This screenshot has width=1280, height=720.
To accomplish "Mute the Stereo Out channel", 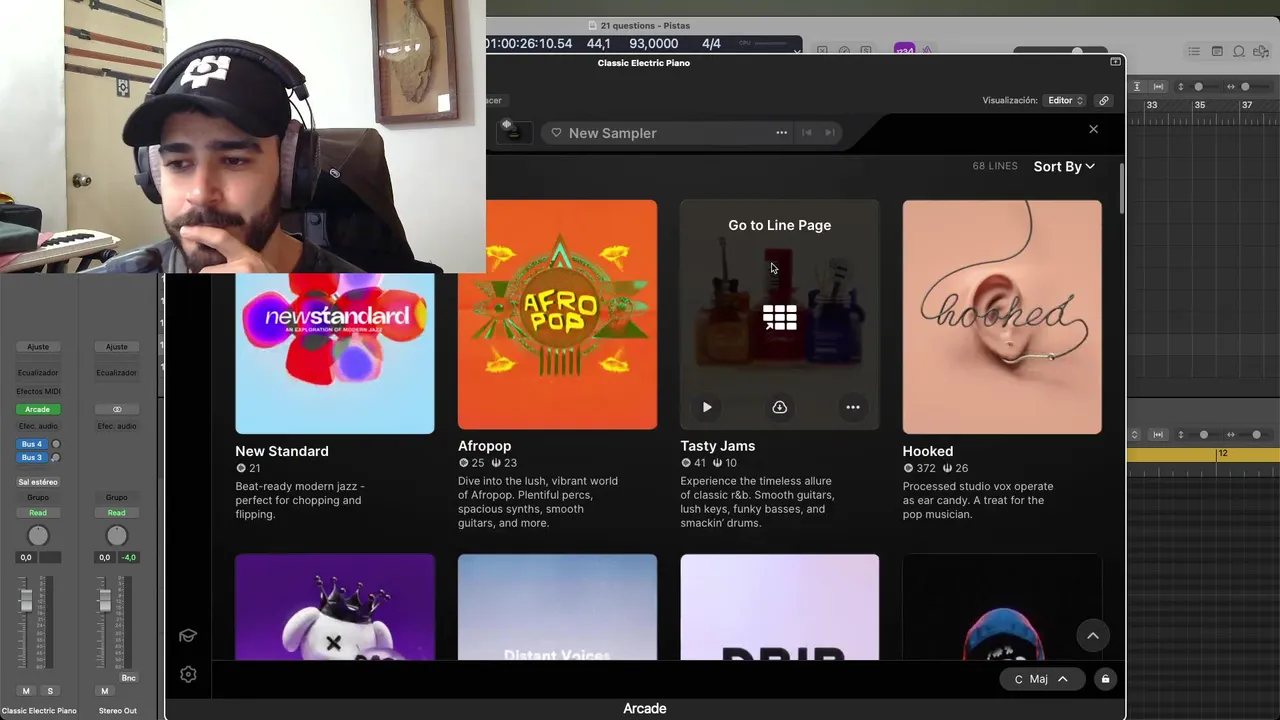I will [x=104, y=691].
